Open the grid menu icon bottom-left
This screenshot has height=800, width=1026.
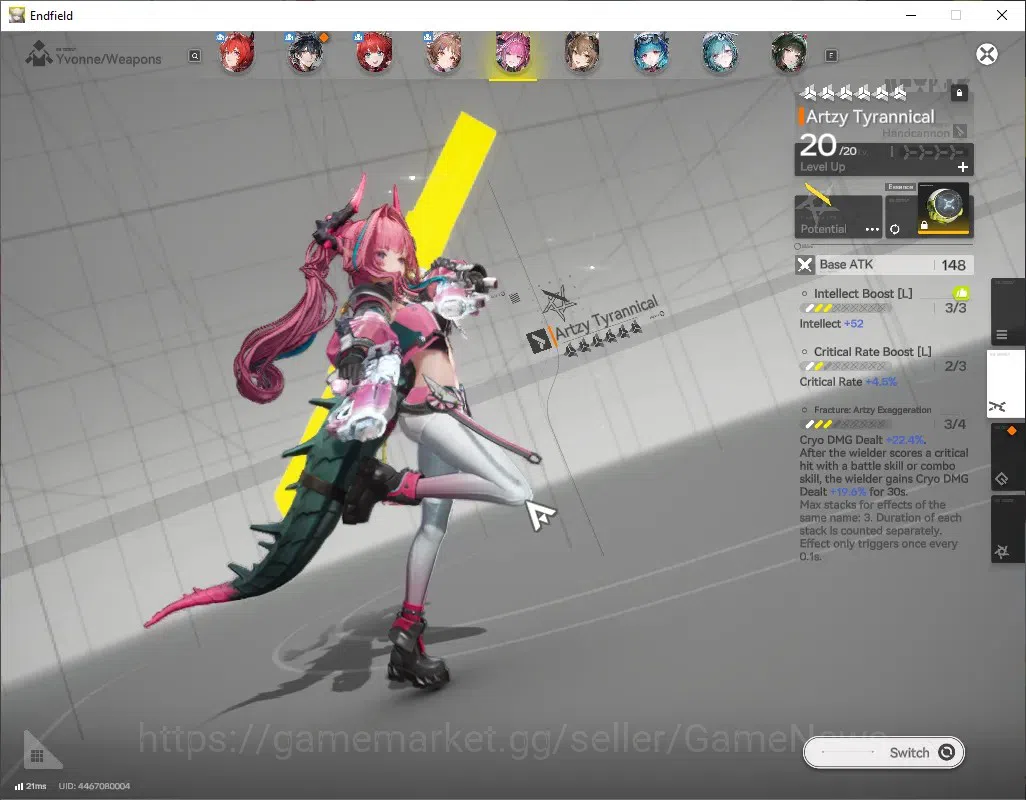37,756
